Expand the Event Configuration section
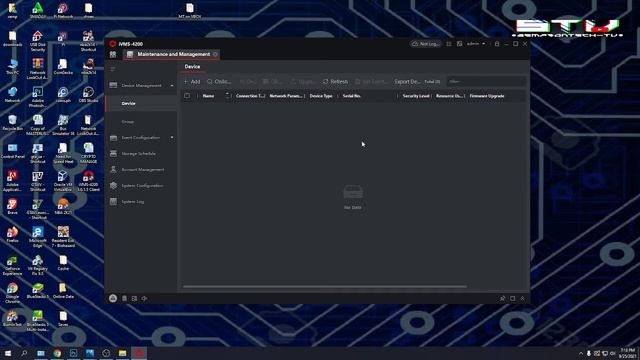Viewport: 640px width, 360px height. tap(172, 138)
